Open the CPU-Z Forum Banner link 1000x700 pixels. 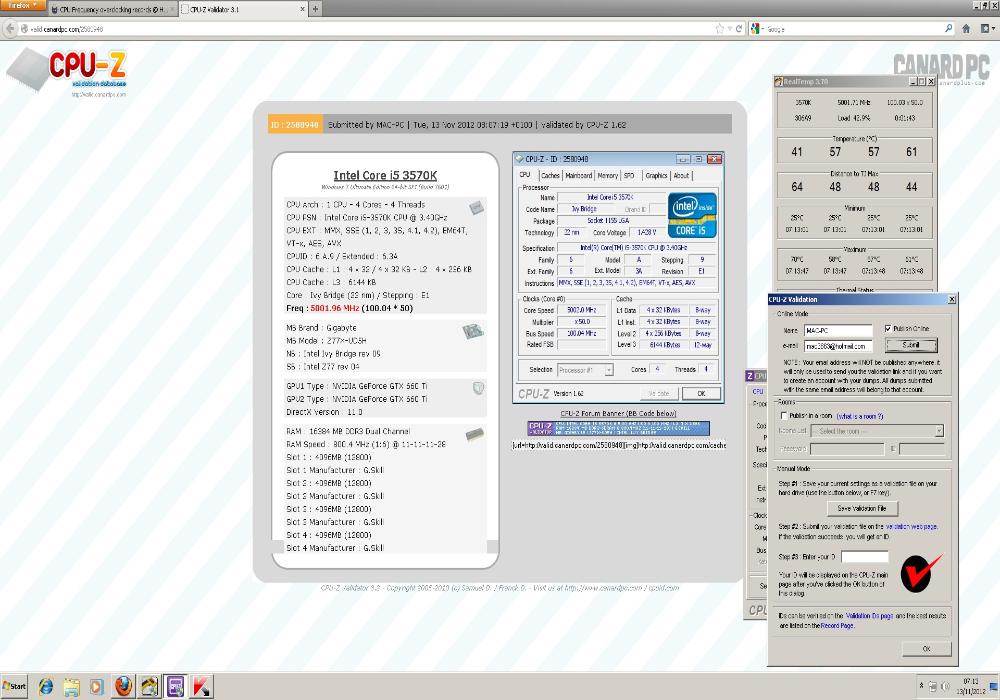[x=618, y=413]
